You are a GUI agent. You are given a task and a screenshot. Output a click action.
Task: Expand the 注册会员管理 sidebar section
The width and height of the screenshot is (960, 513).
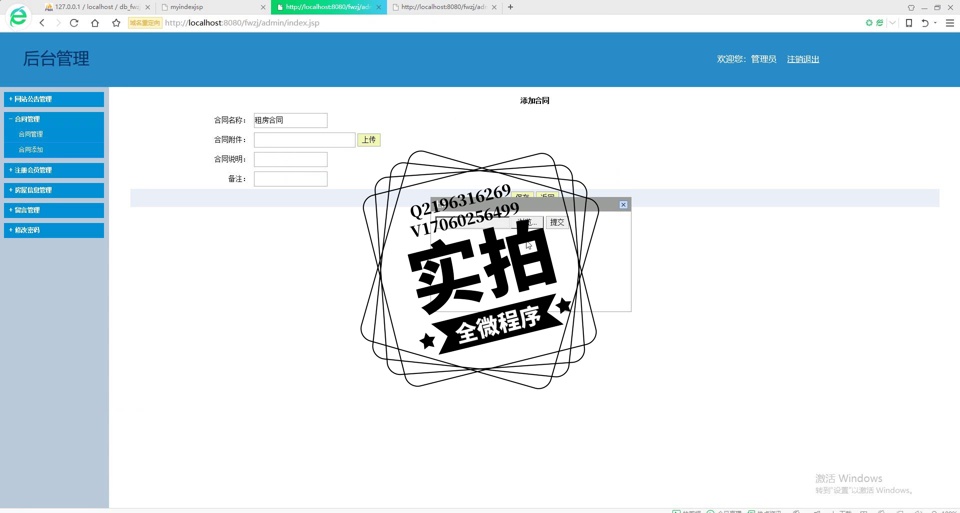(x=54, y=170)
